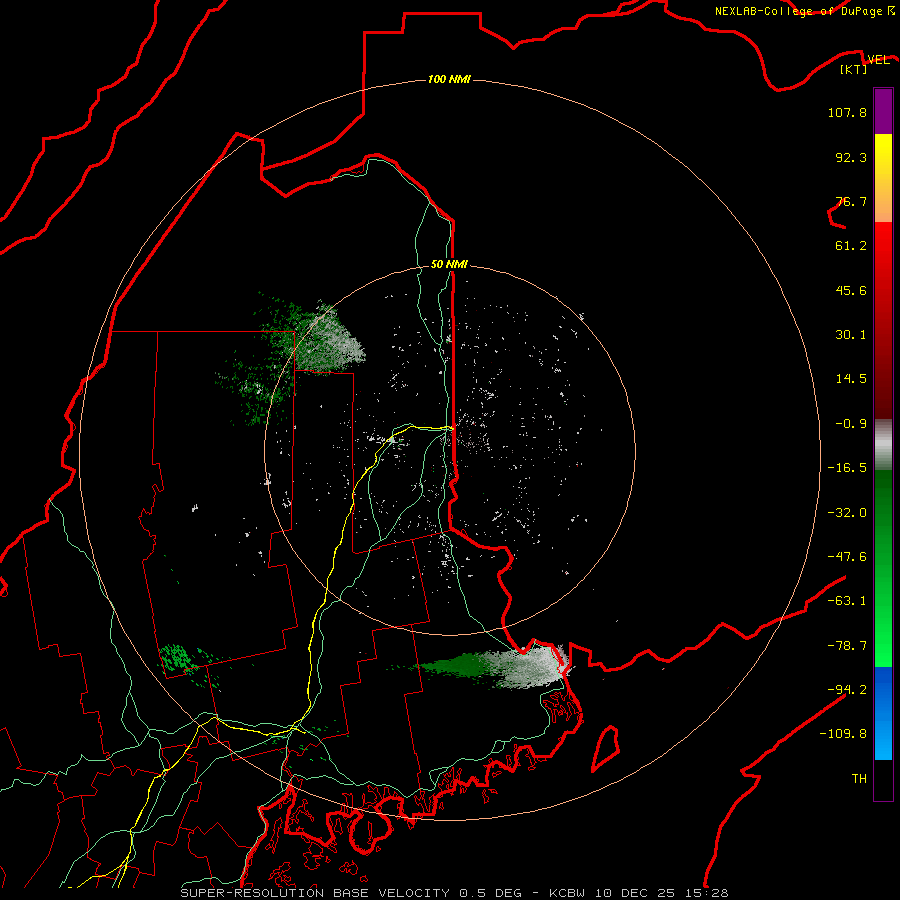Pick the purple segment of the velocity color bar

[883, 111]
